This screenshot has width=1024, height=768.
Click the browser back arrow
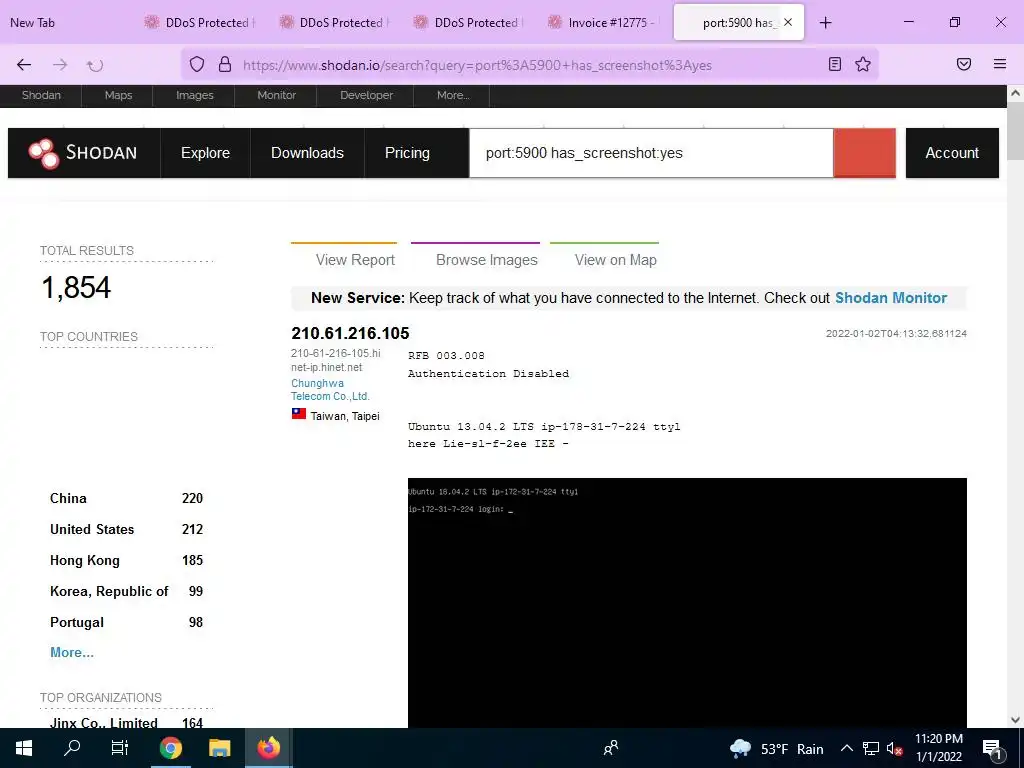pos(24,65)
